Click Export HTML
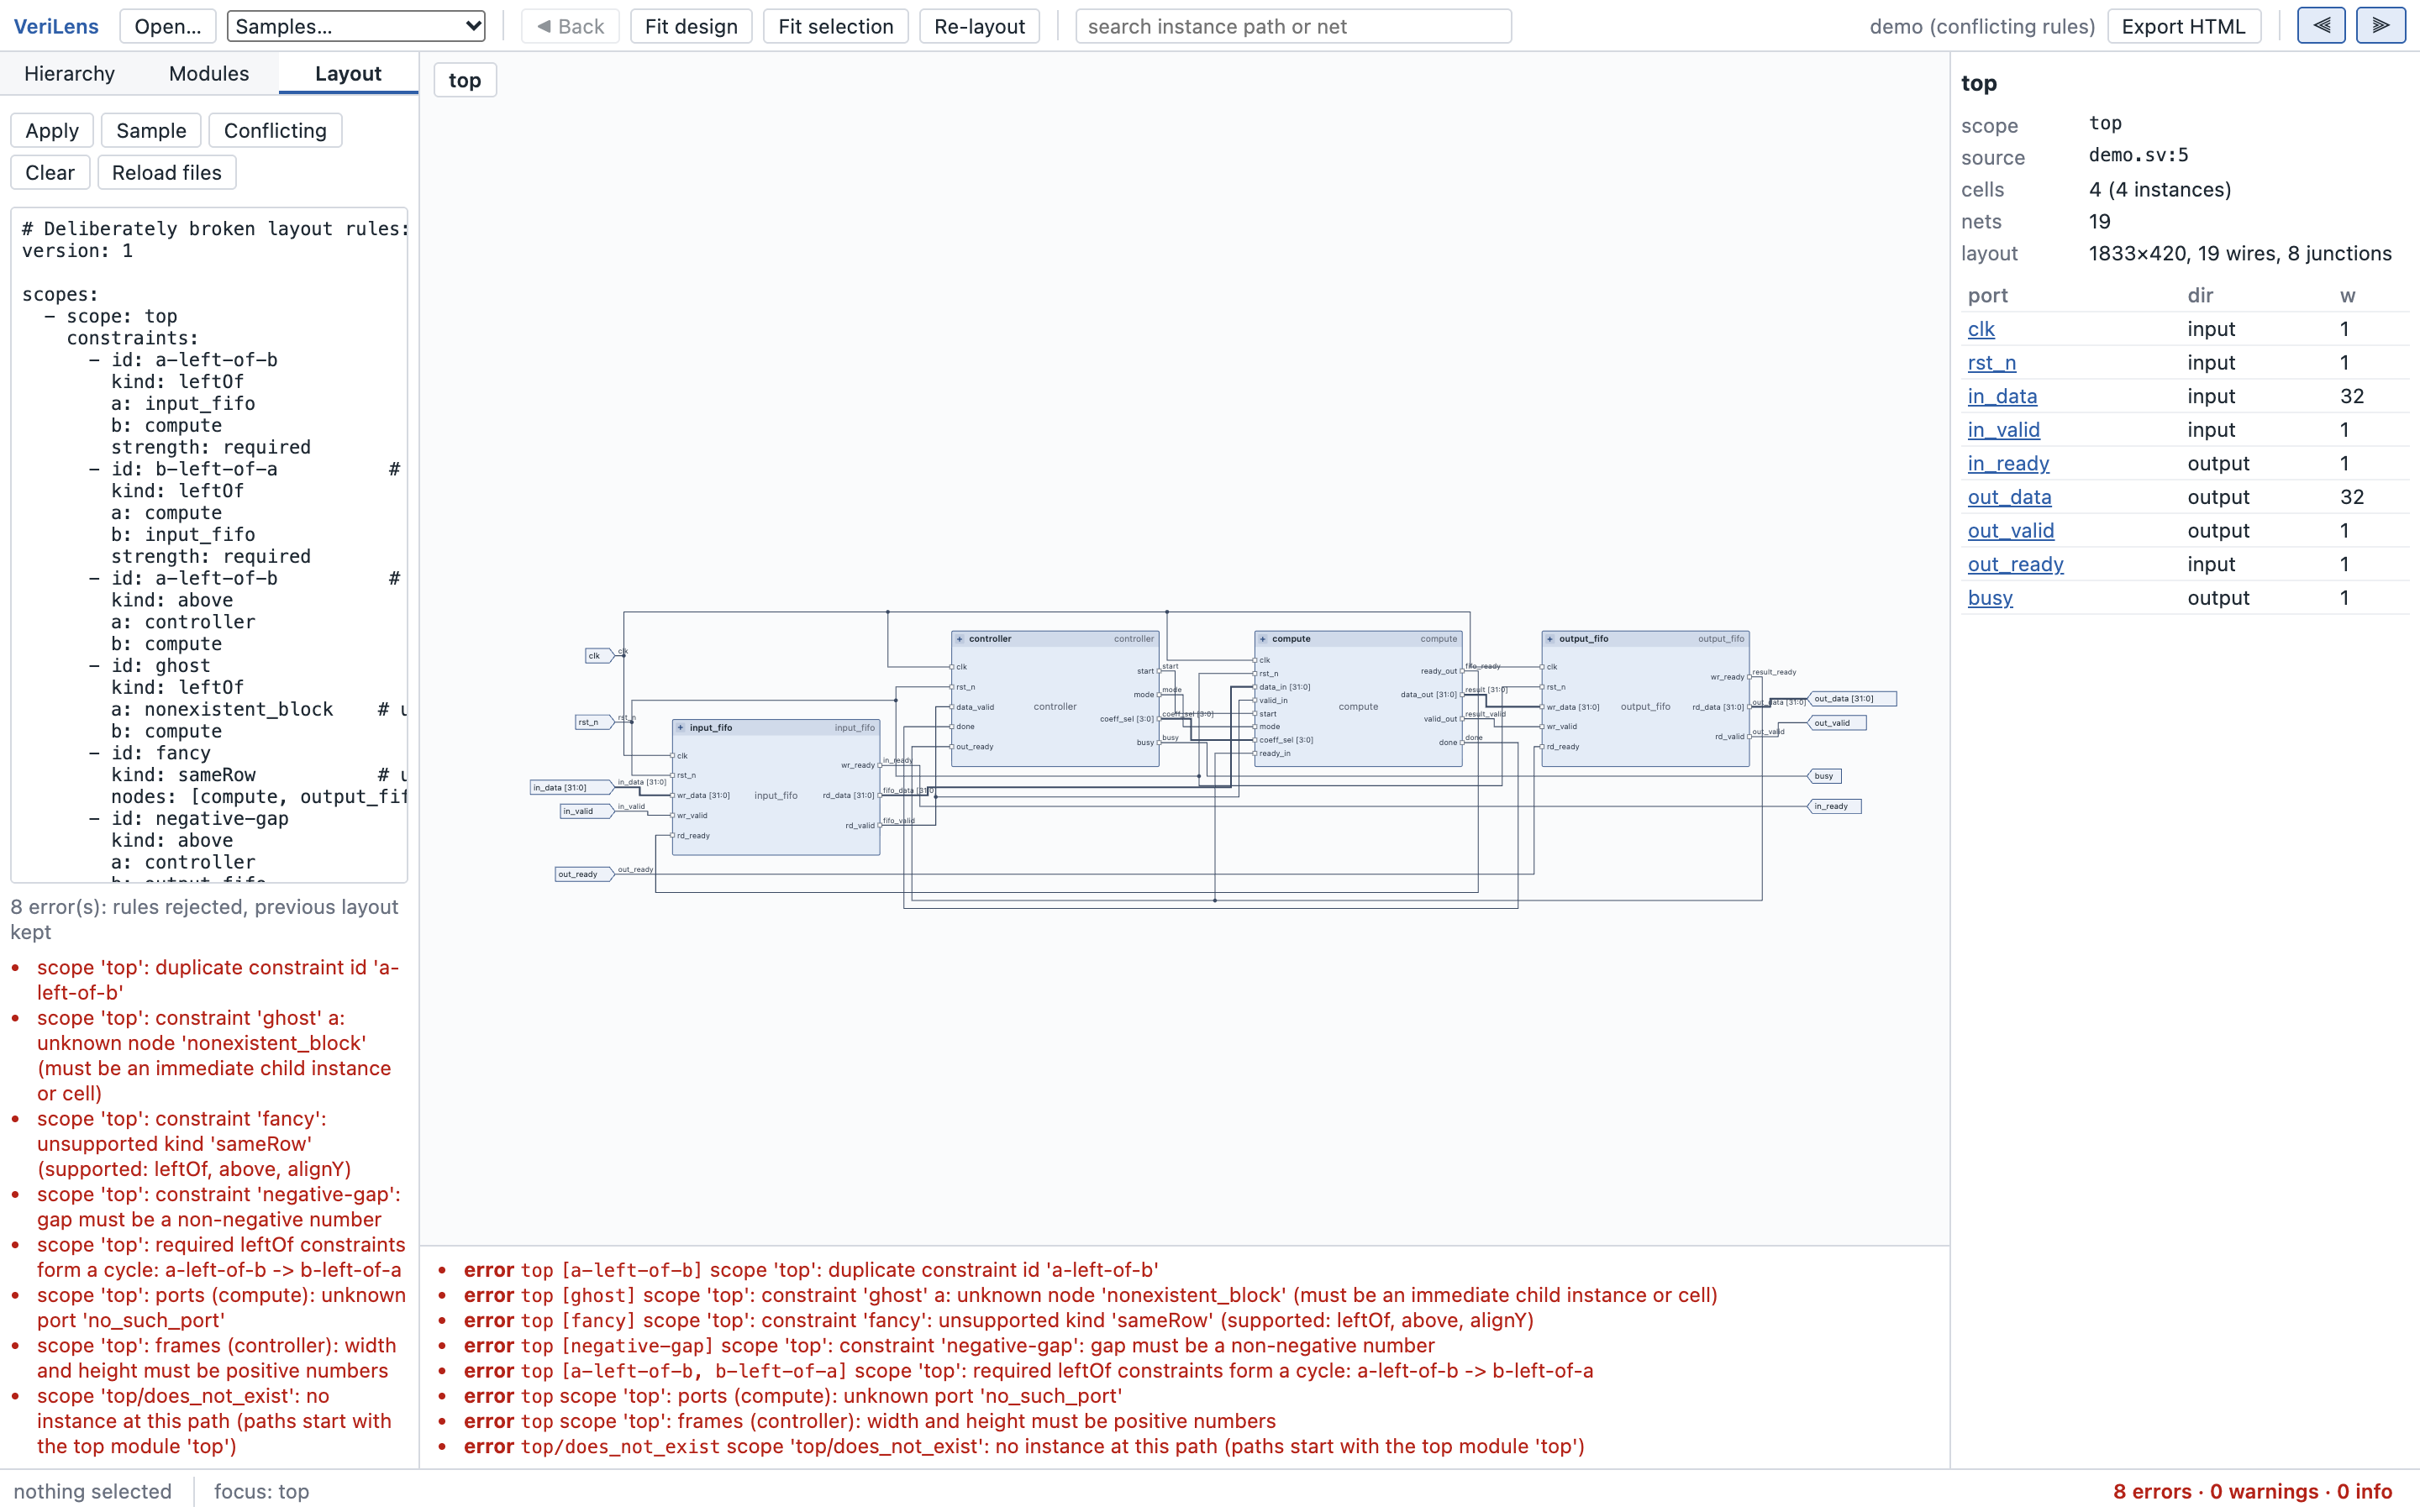The image size is (2420, 1512). click(x=2184, y=26)
